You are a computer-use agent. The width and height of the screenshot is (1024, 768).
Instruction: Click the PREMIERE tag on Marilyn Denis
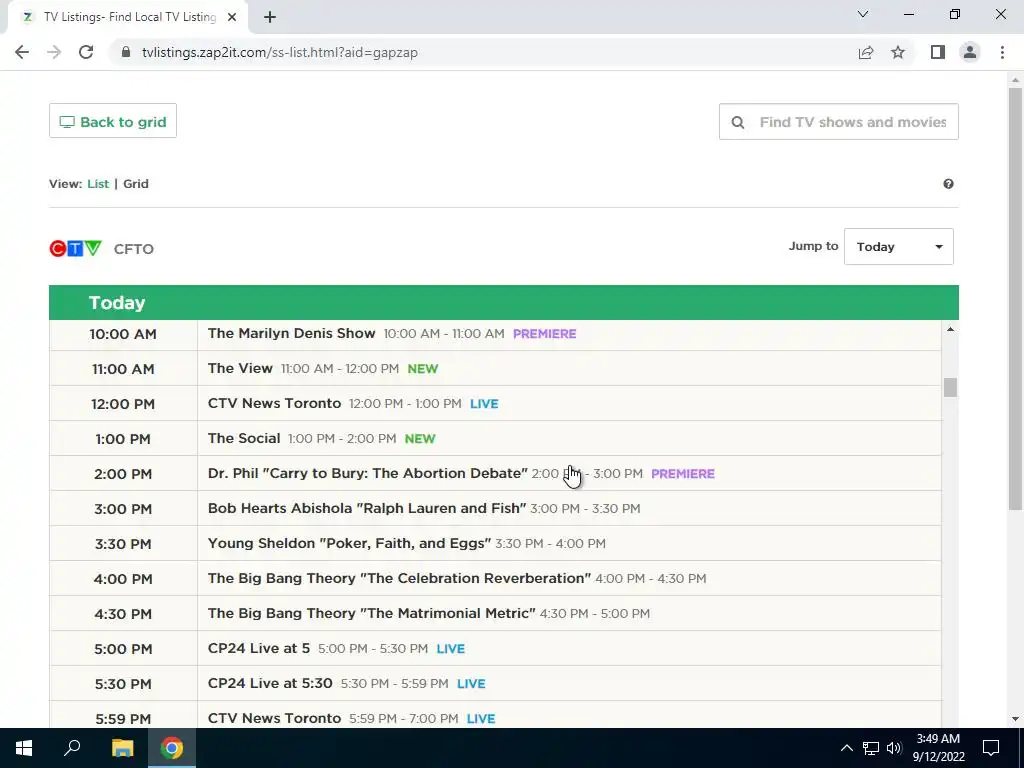545,334
